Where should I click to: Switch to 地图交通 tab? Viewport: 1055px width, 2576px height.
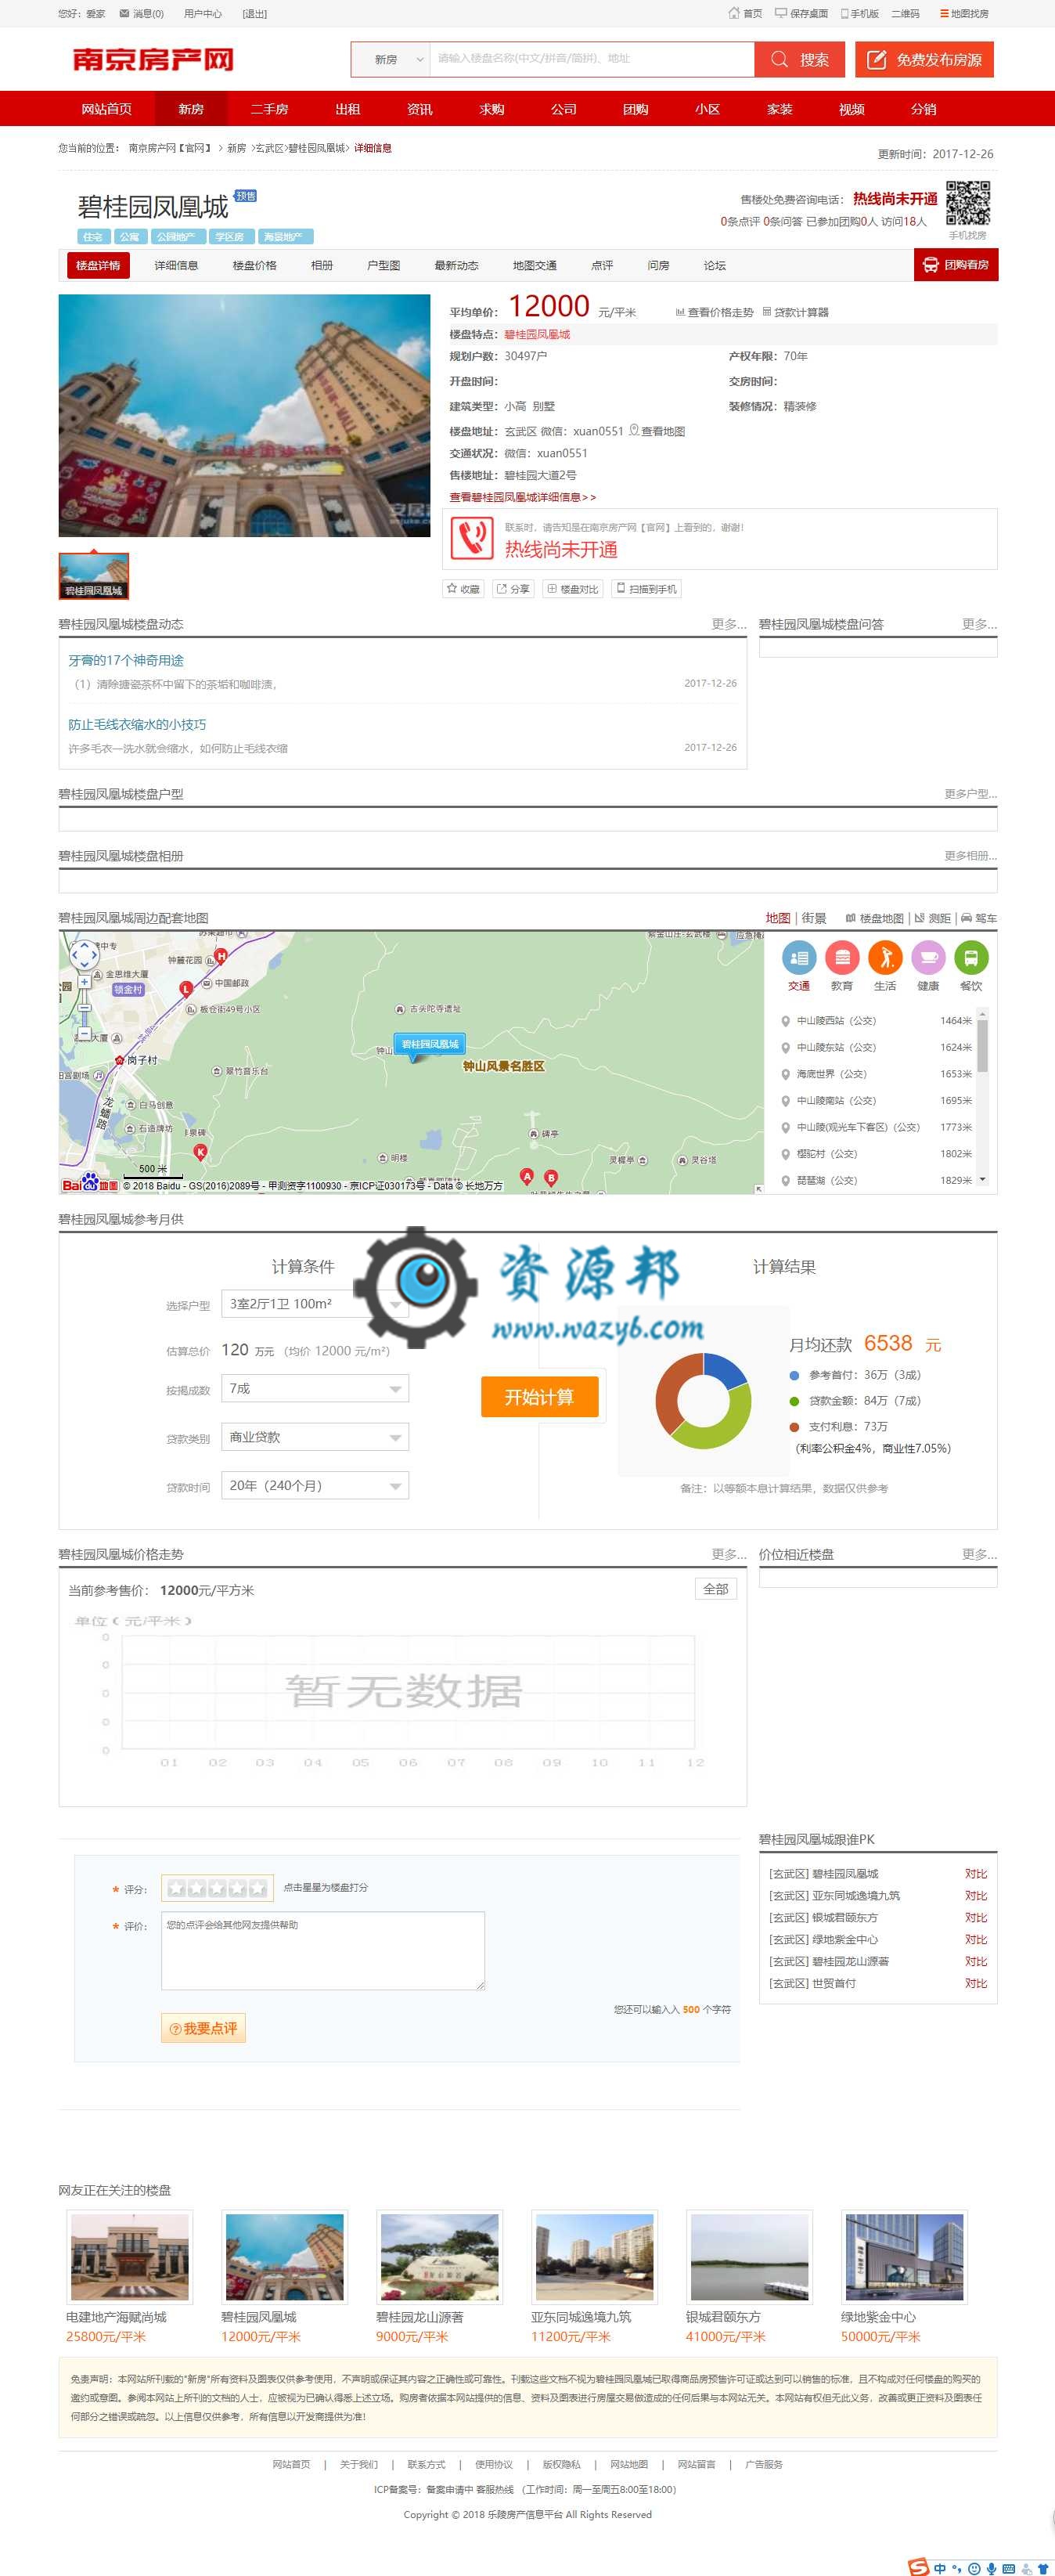click(x=534, y=265)
